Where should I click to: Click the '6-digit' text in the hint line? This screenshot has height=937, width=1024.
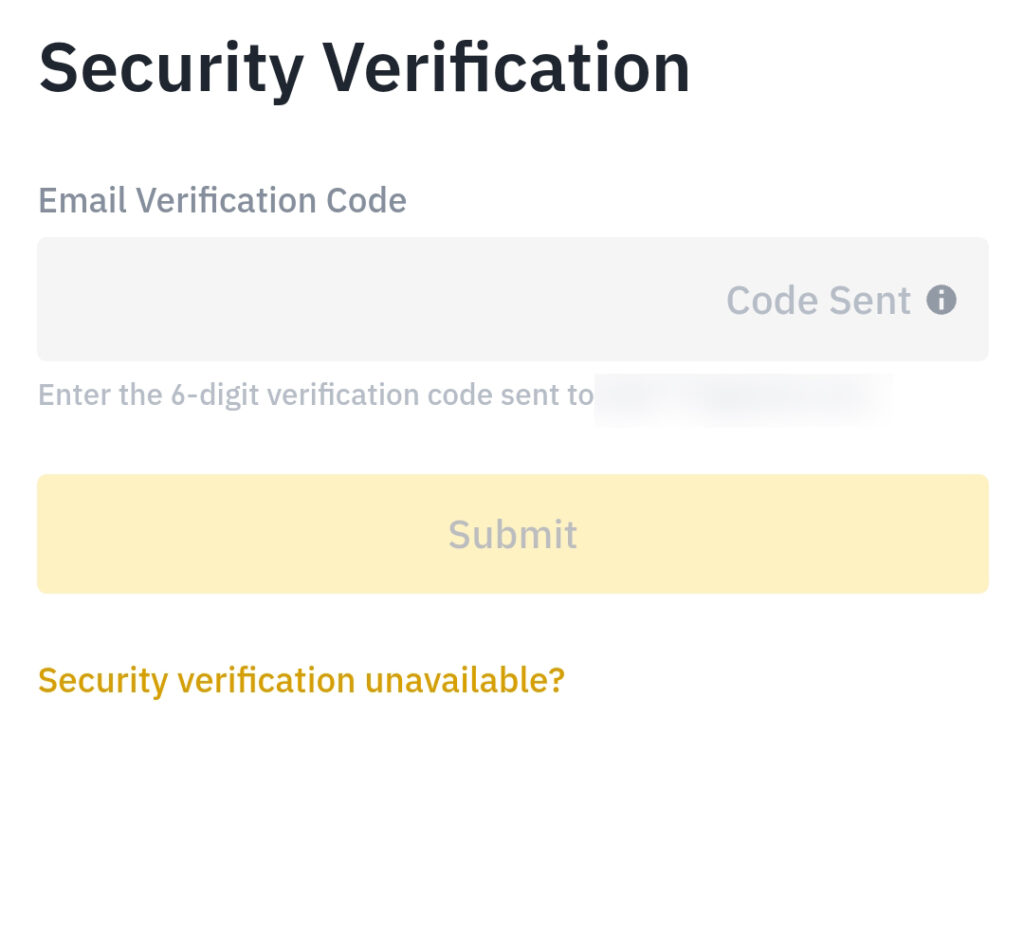click(215, 396)
